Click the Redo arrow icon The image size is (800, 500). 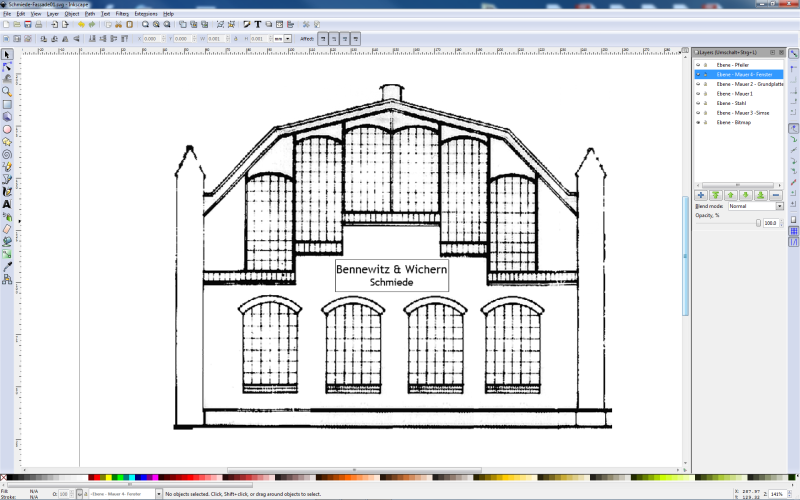[x=92, y=24]
